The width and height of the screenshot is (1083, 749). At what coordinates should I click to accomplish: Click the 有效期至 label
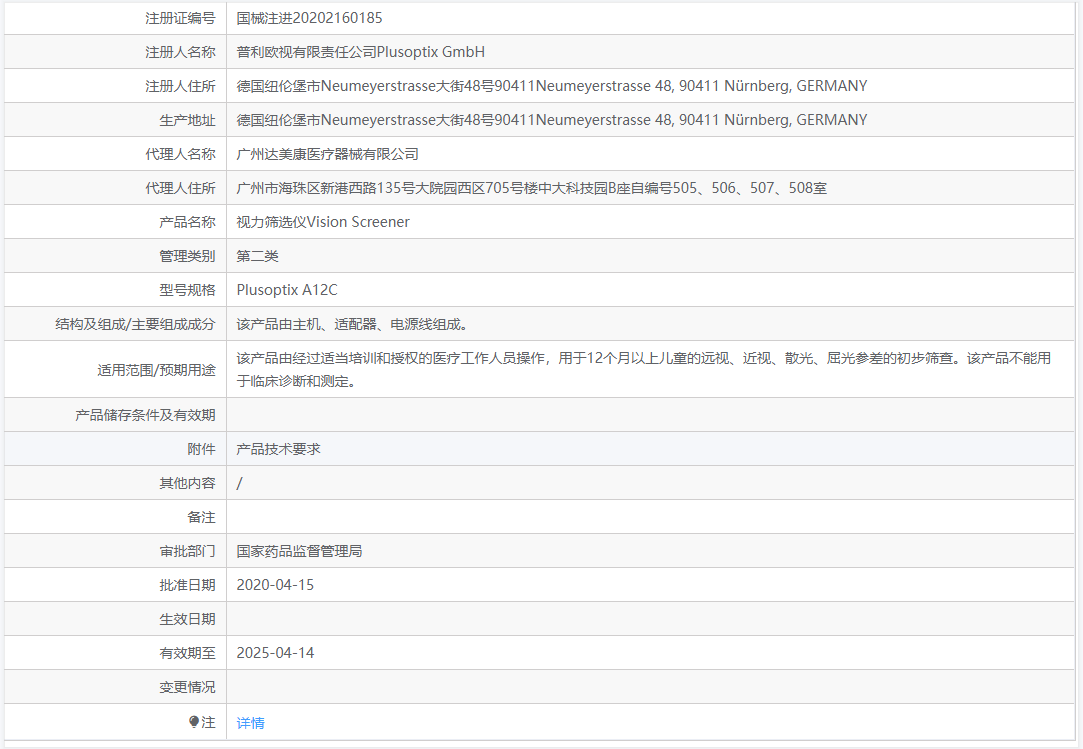pos(187,653)
